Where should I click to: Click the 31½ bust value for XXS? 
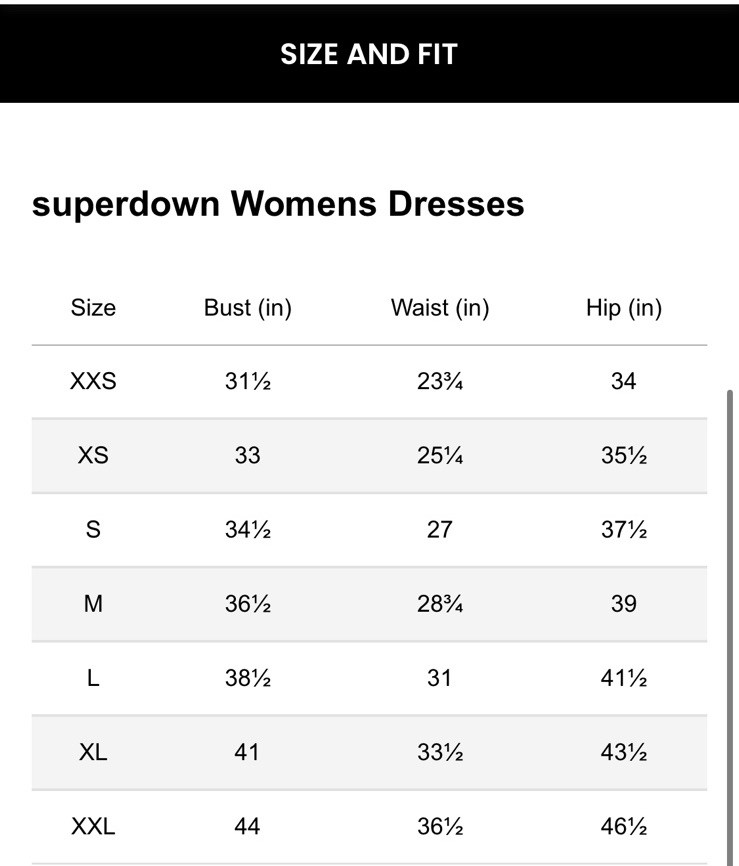pyautogui.click(x=247, y=381)
